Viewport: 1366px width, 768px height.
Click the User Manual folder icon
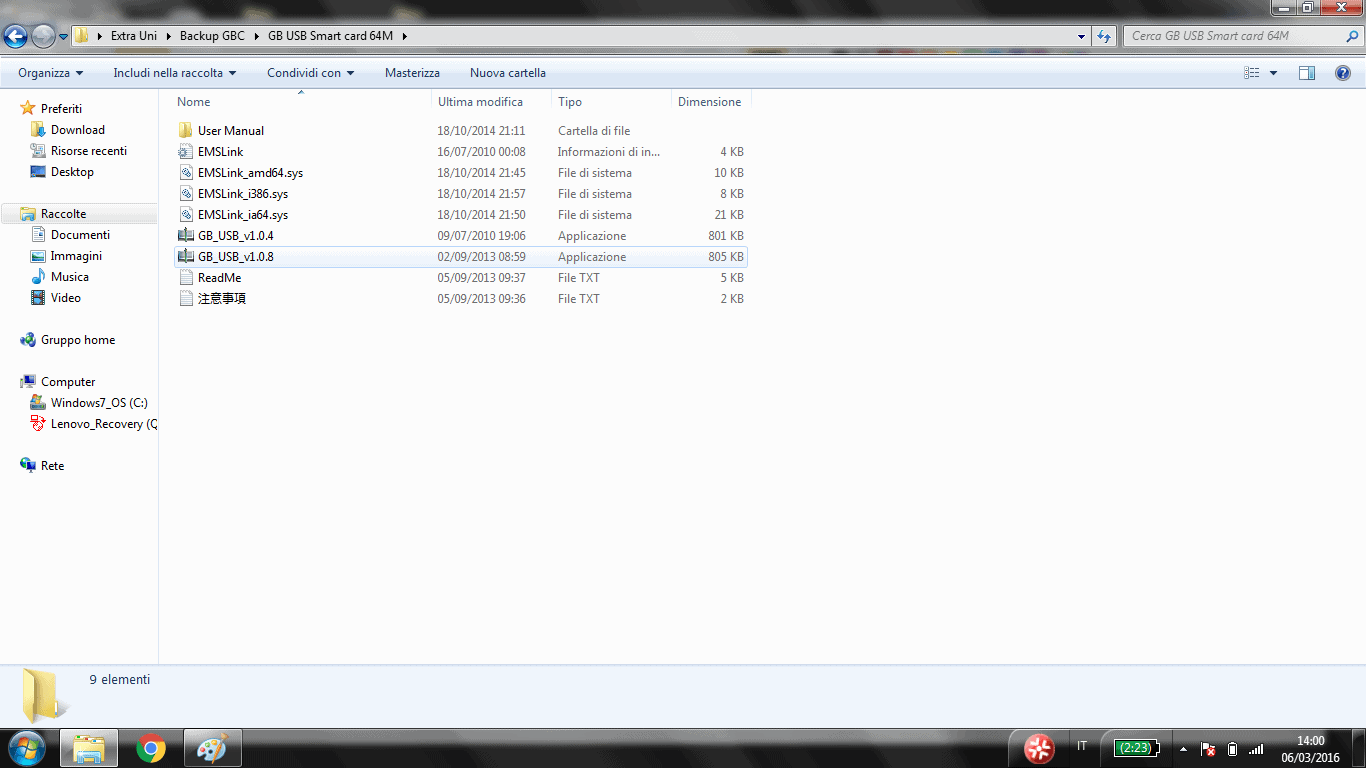tap(185, 131)
